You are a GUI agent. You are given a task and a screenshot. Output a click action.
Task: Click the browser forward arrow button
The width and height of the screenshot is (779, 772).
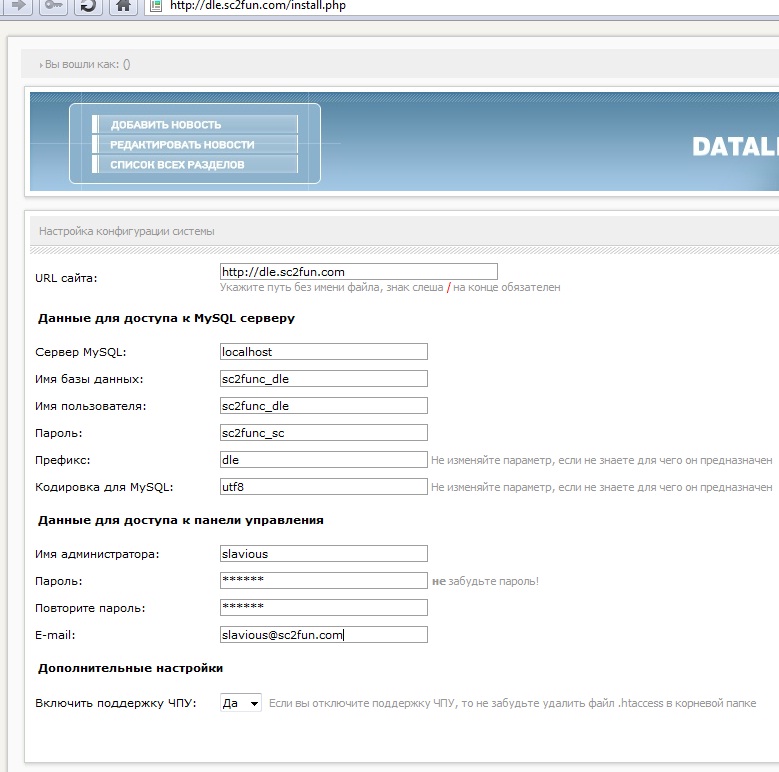[17, 6]
